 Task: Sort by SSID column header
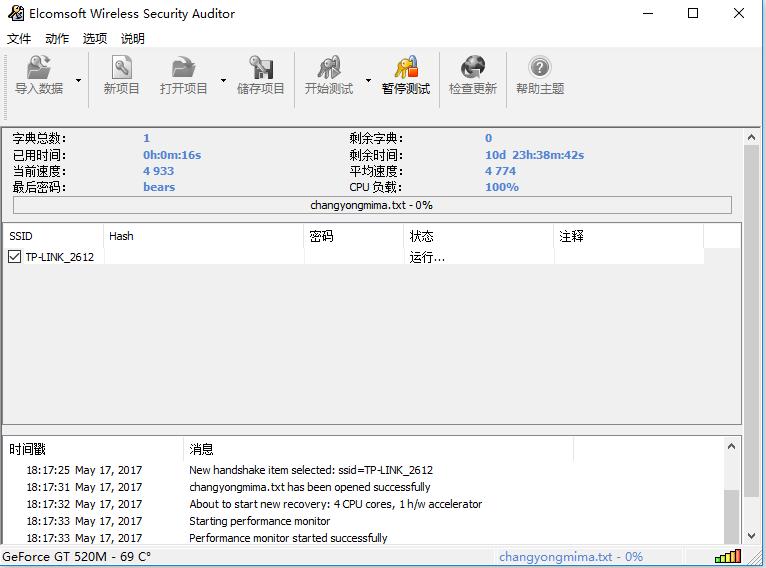pyautogui.click(x=54, y=236)
